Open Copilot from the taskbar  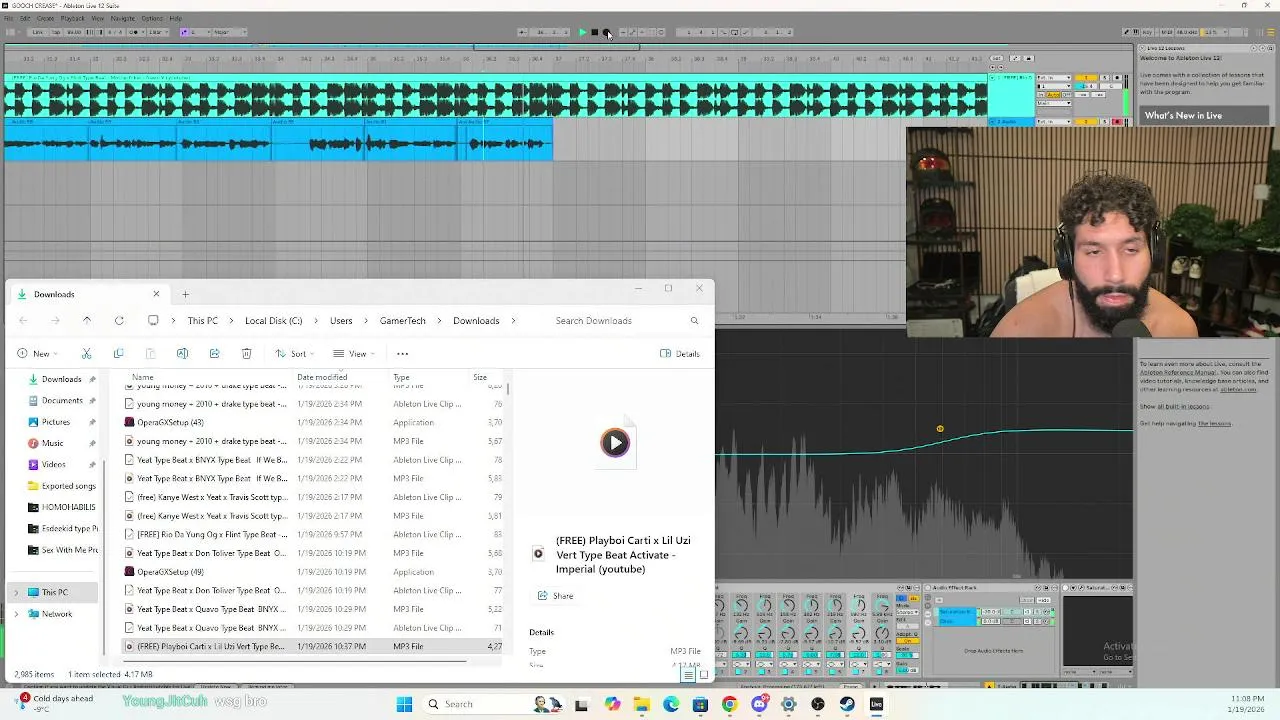click(612, 704)
